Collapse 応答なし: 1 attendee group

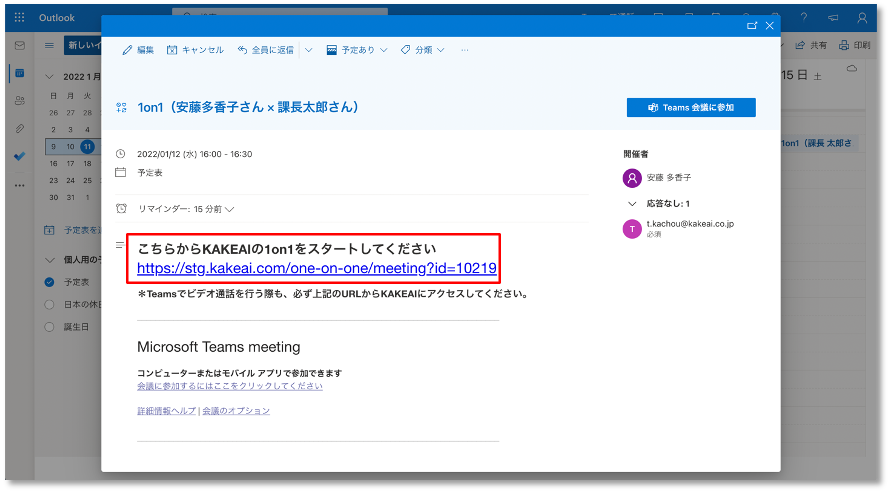pyautogui.click(x=632, y=203)
